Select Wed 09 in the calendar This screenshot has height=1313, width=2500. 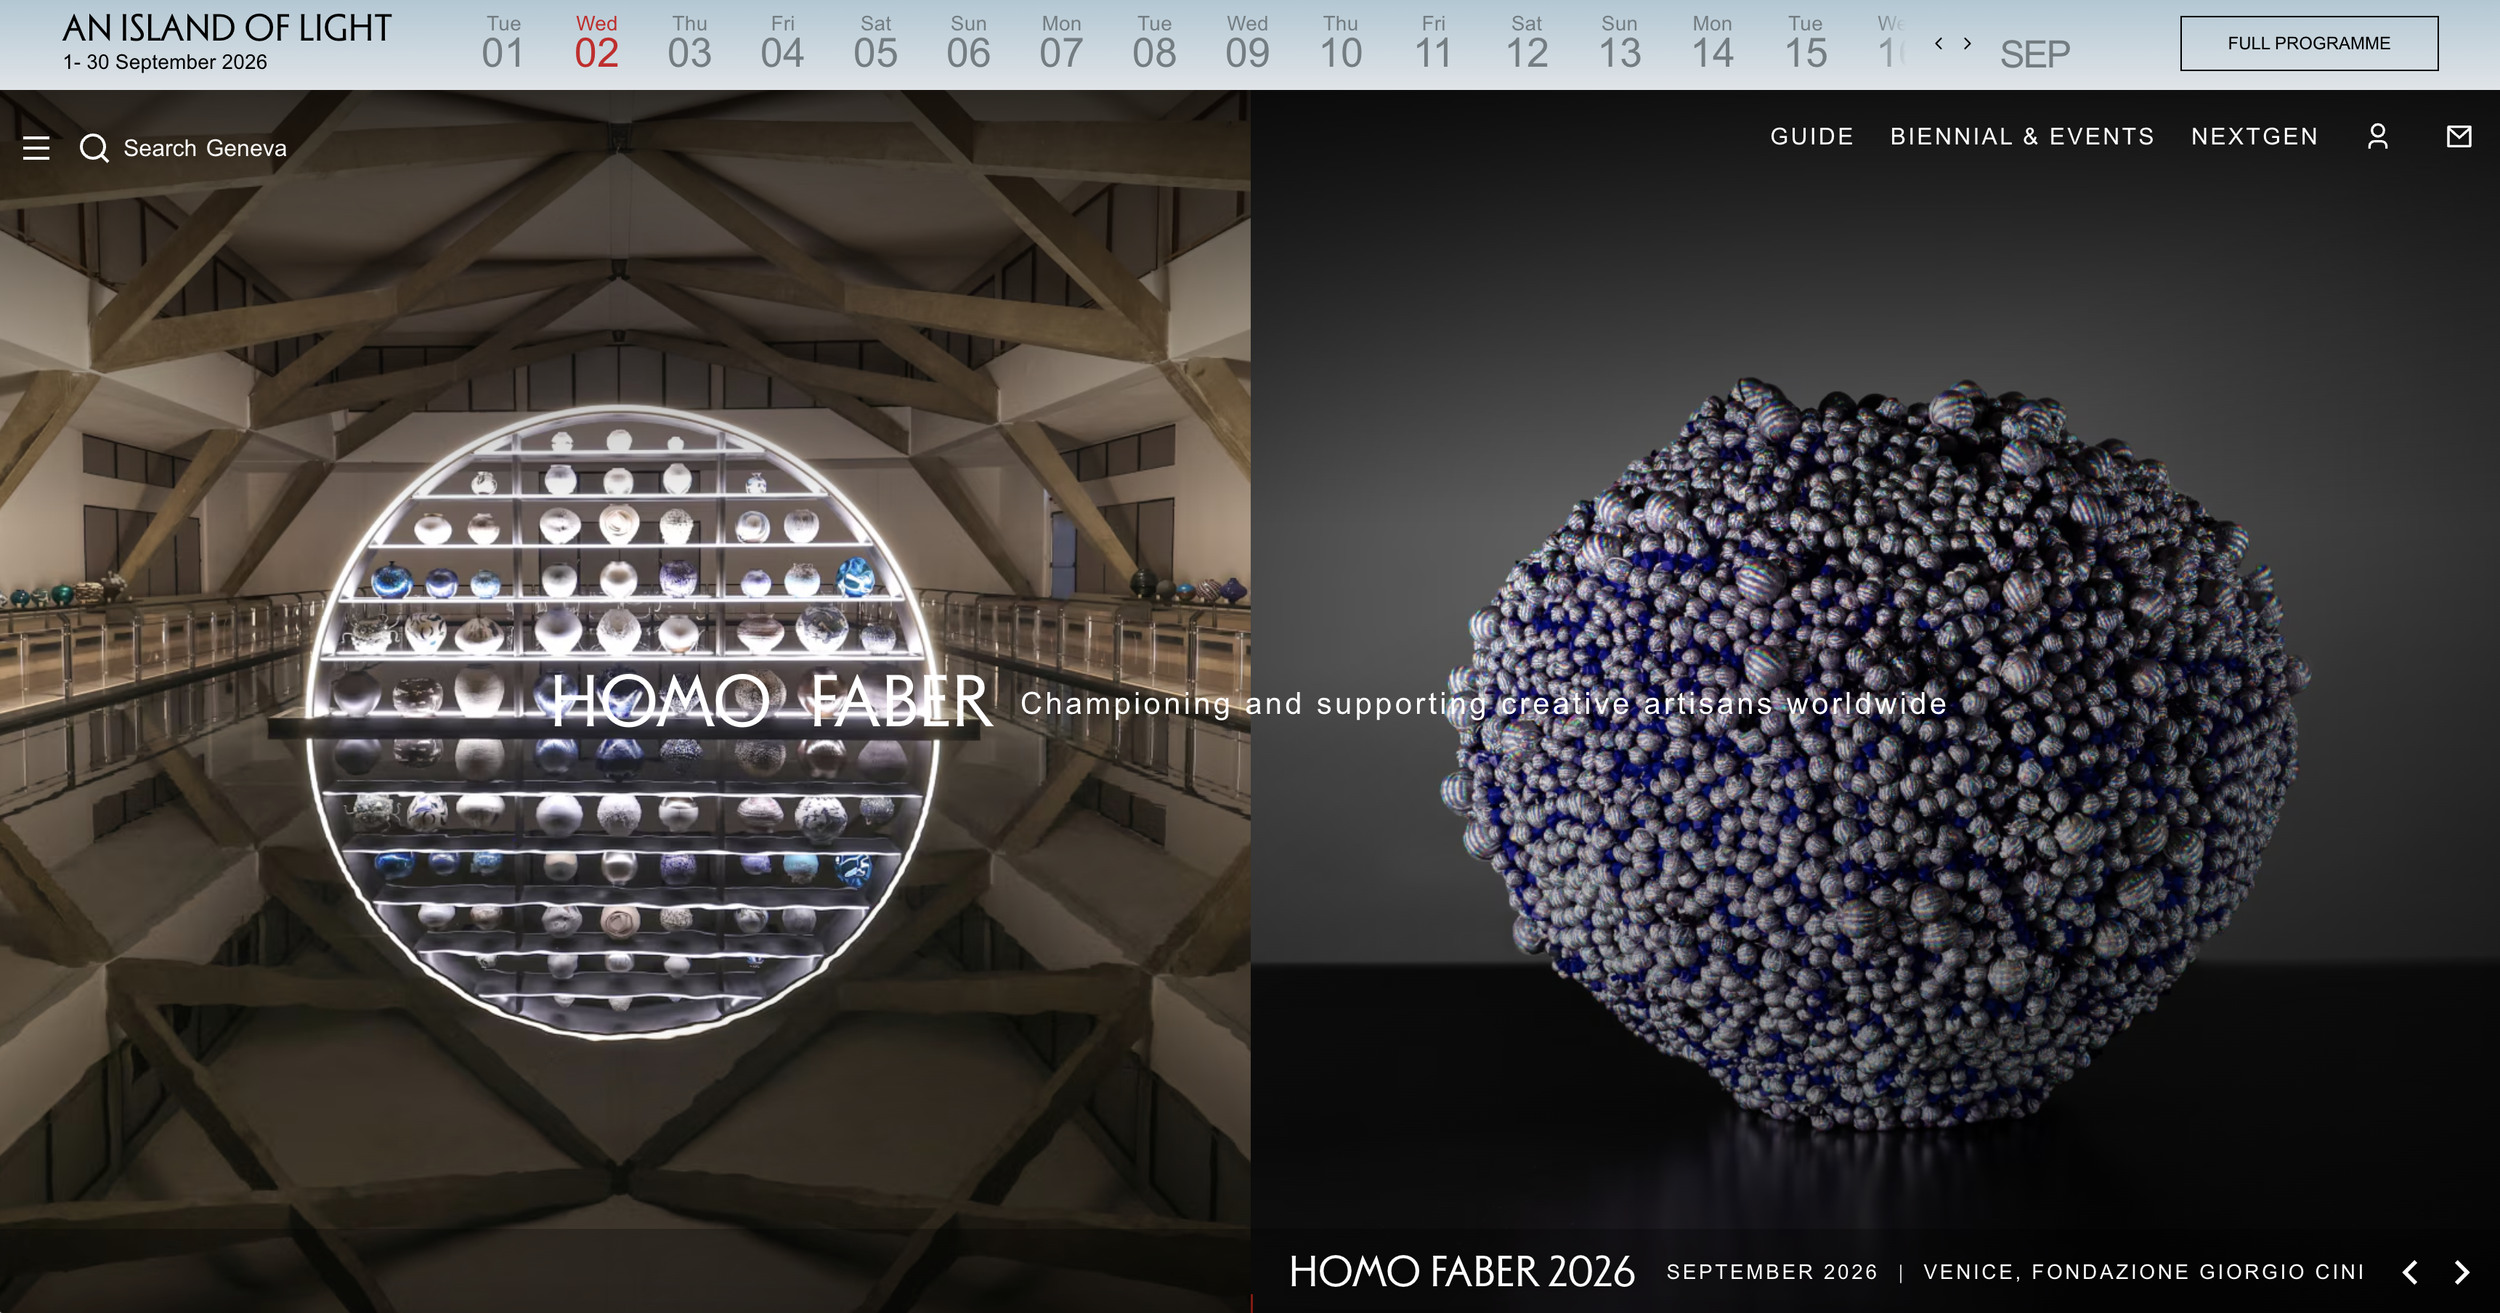(1247, 43)
